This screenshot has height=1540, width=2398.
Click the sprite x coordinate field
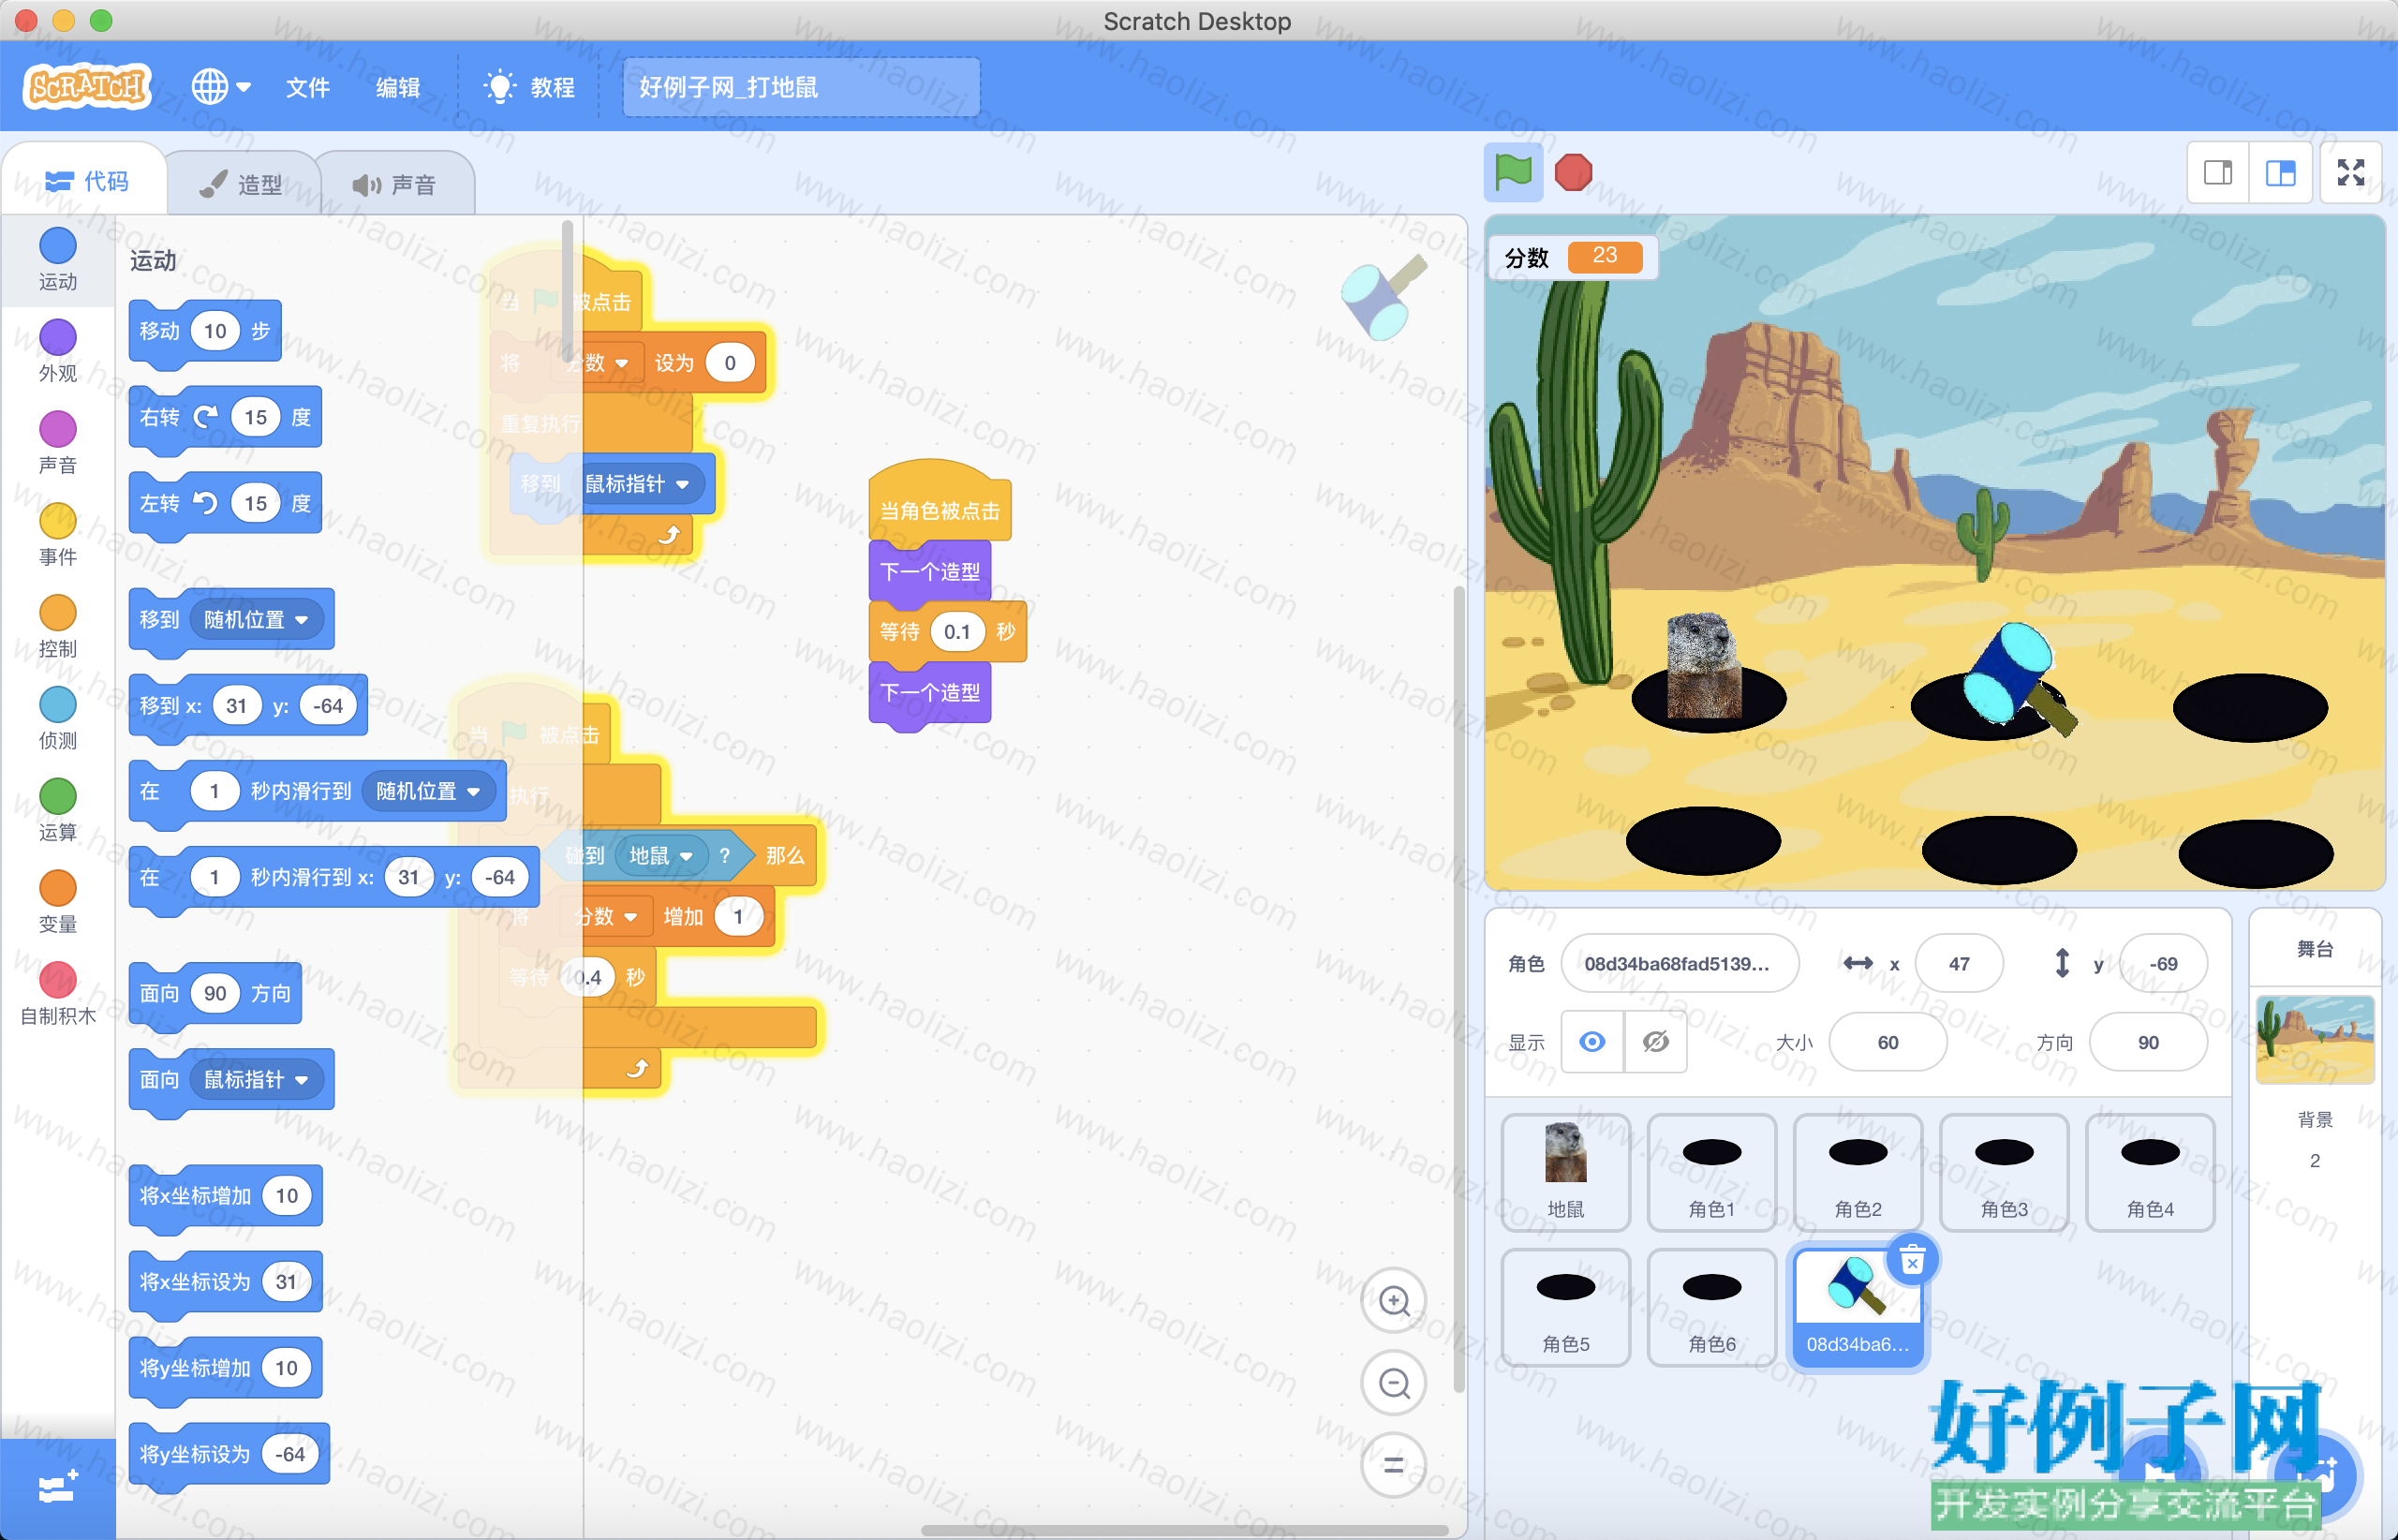pyautogui.click(x=1959, y=963)
